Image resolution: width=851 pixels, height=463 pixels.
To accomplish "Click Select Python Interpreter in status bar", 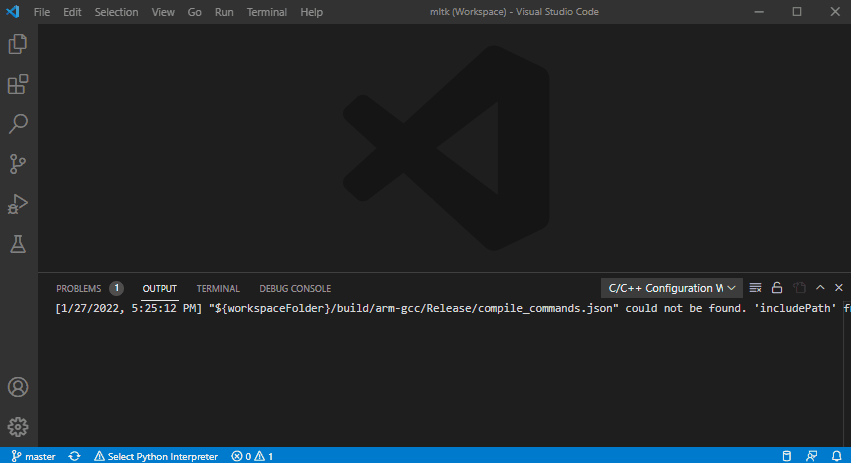I will point(156,456).
